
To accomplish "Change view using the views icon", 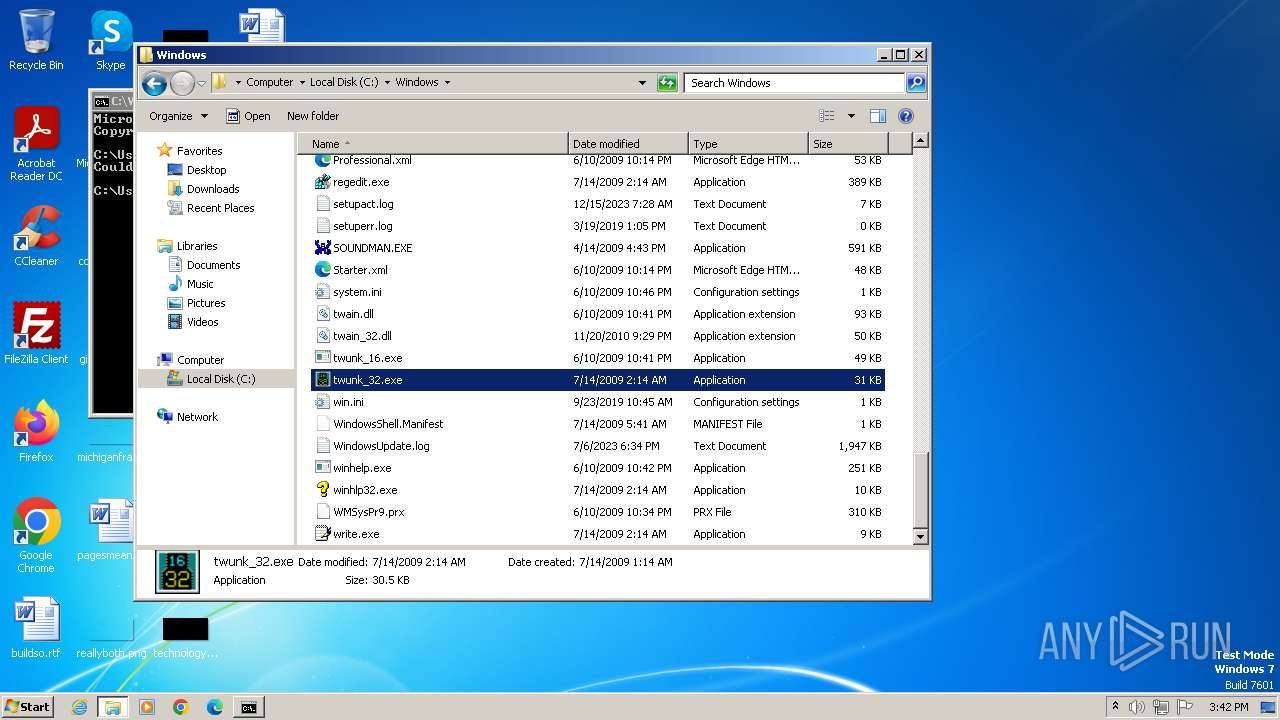I will coord(826,116).
